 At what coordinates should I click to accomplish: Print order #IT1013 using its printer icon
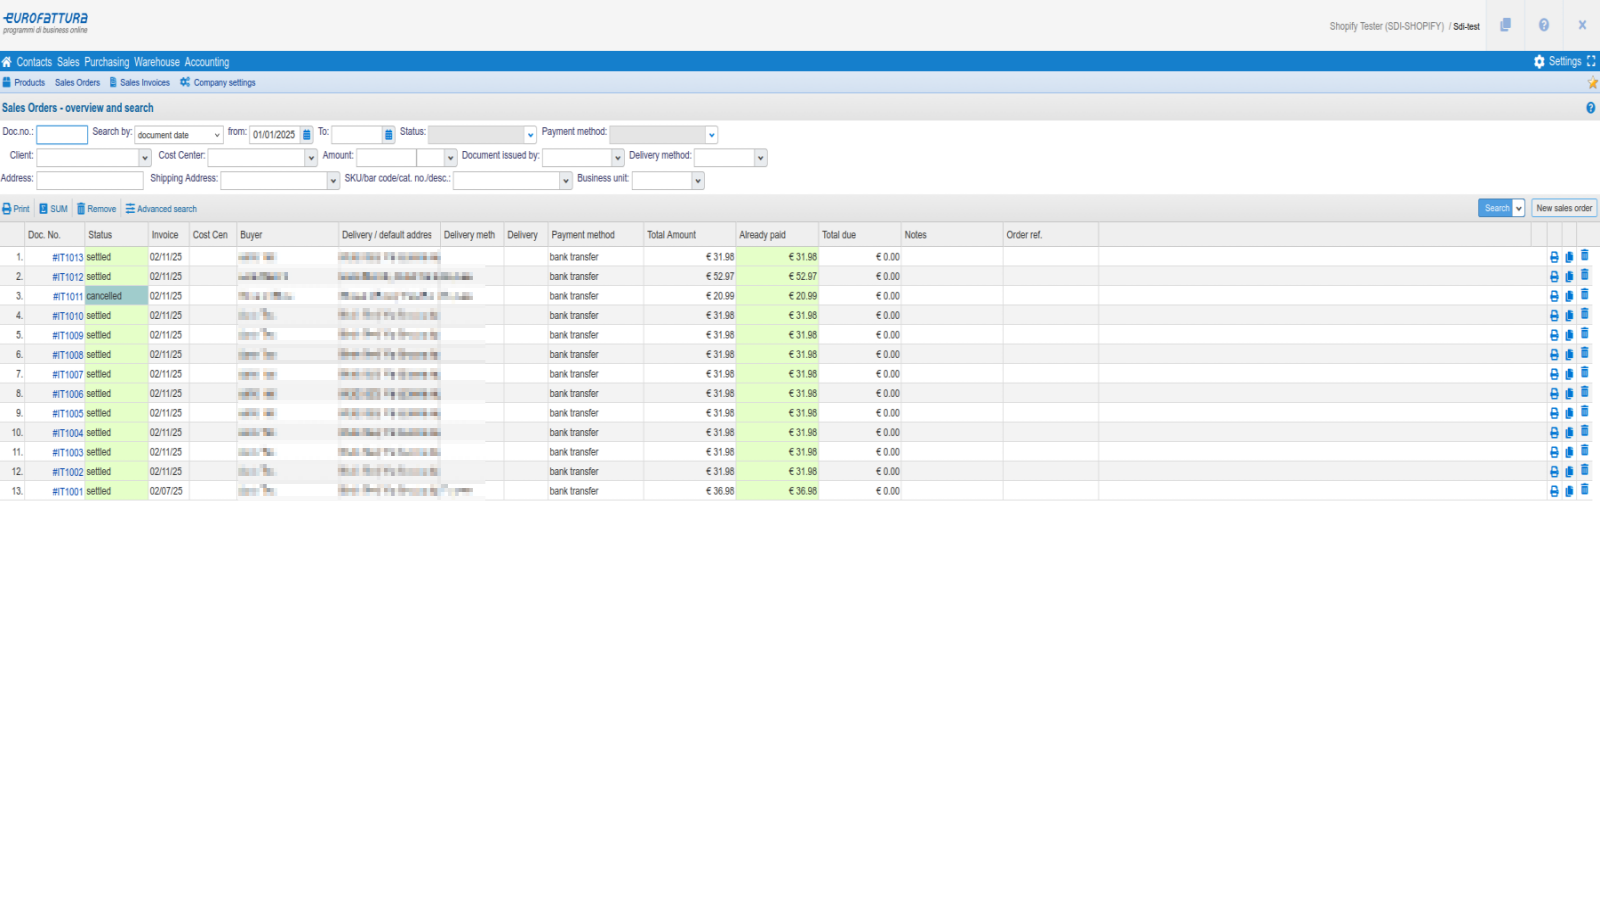1554,257
